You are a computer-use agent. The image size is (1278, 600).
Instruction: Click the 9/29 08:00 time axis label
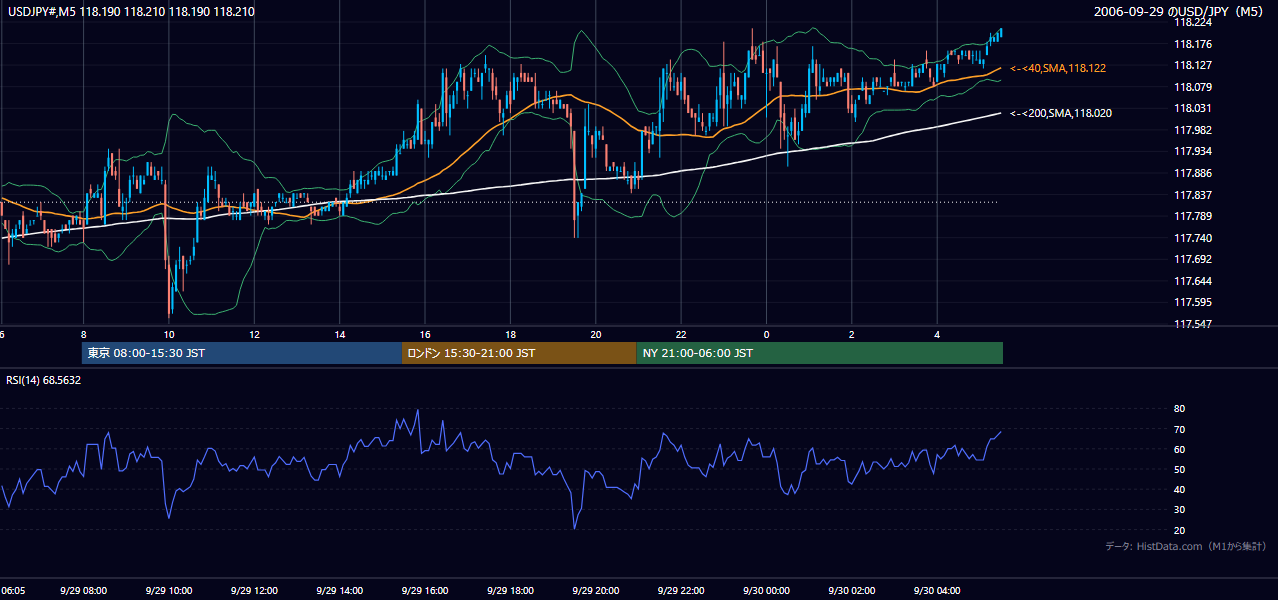(x=84, y=591)
